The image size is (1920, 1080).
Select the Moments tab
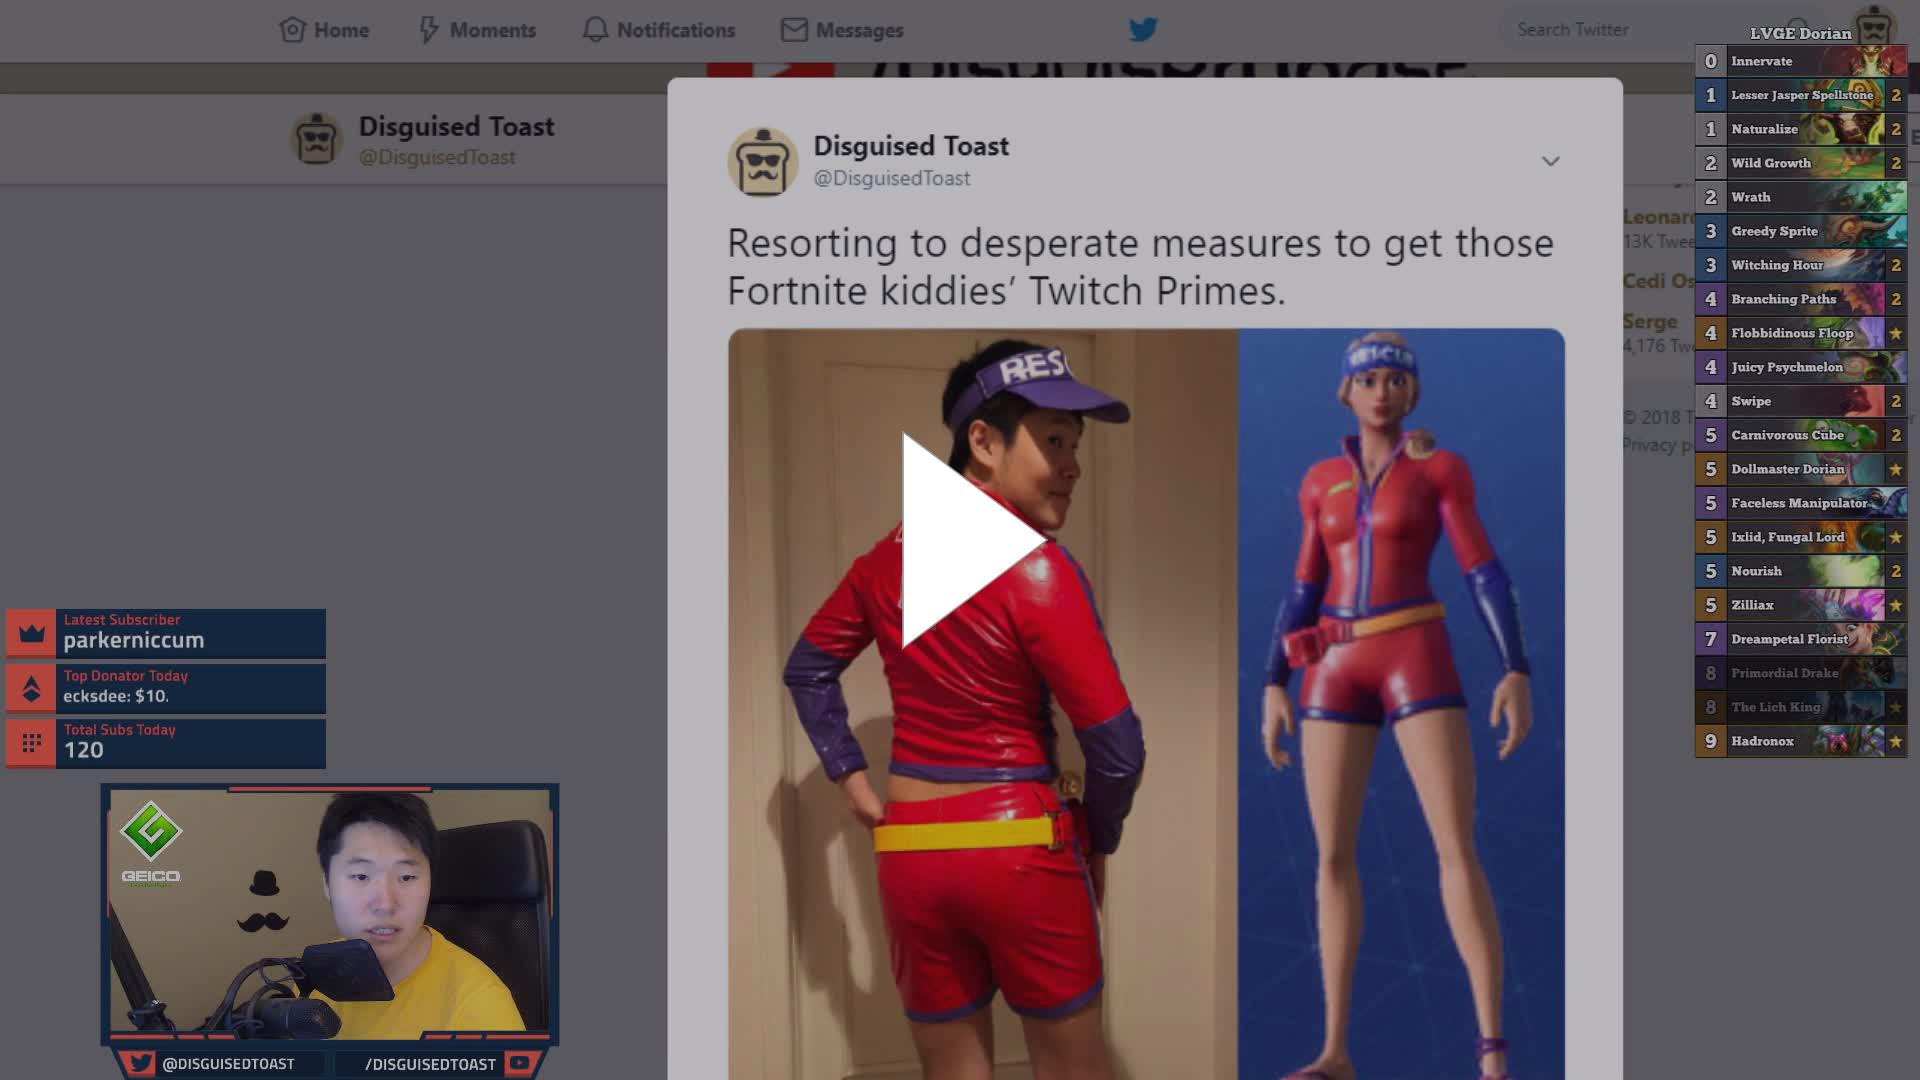[x=477, y=30]
